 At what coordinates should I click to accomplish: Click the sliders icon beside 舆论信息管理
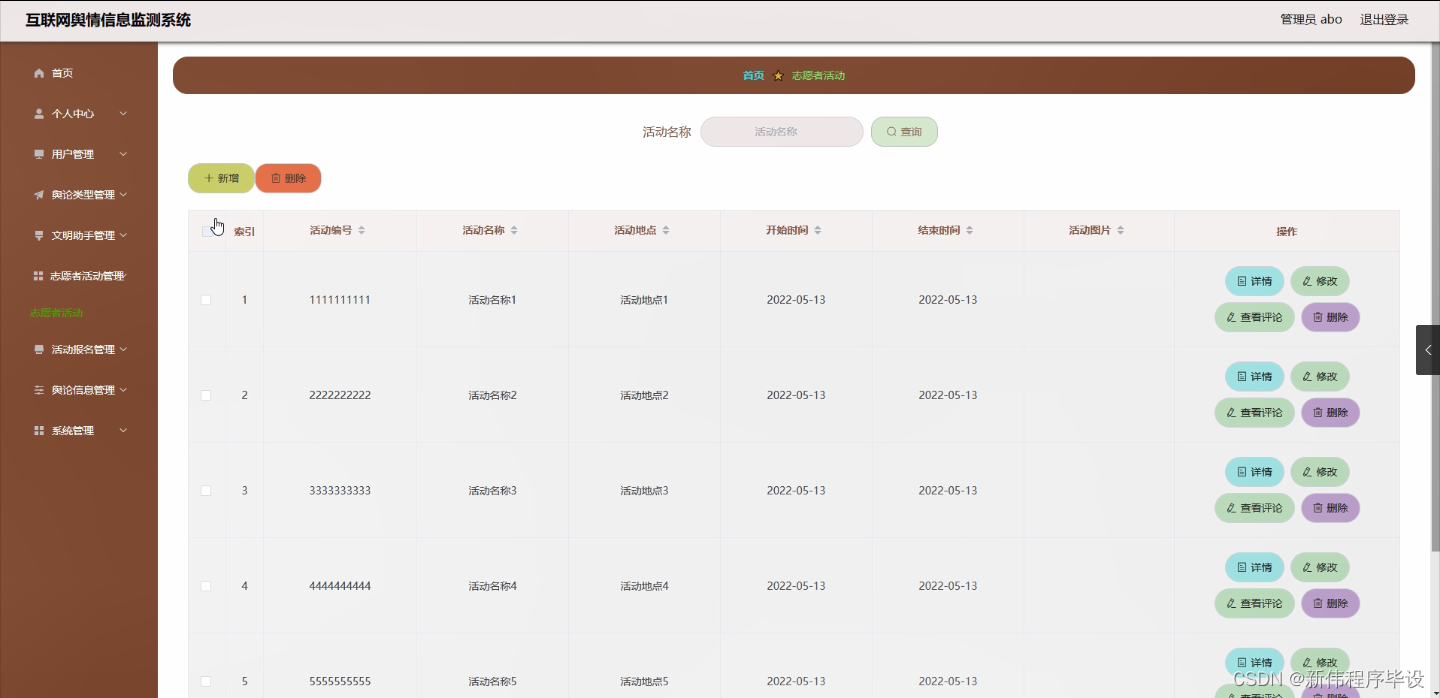39,390
